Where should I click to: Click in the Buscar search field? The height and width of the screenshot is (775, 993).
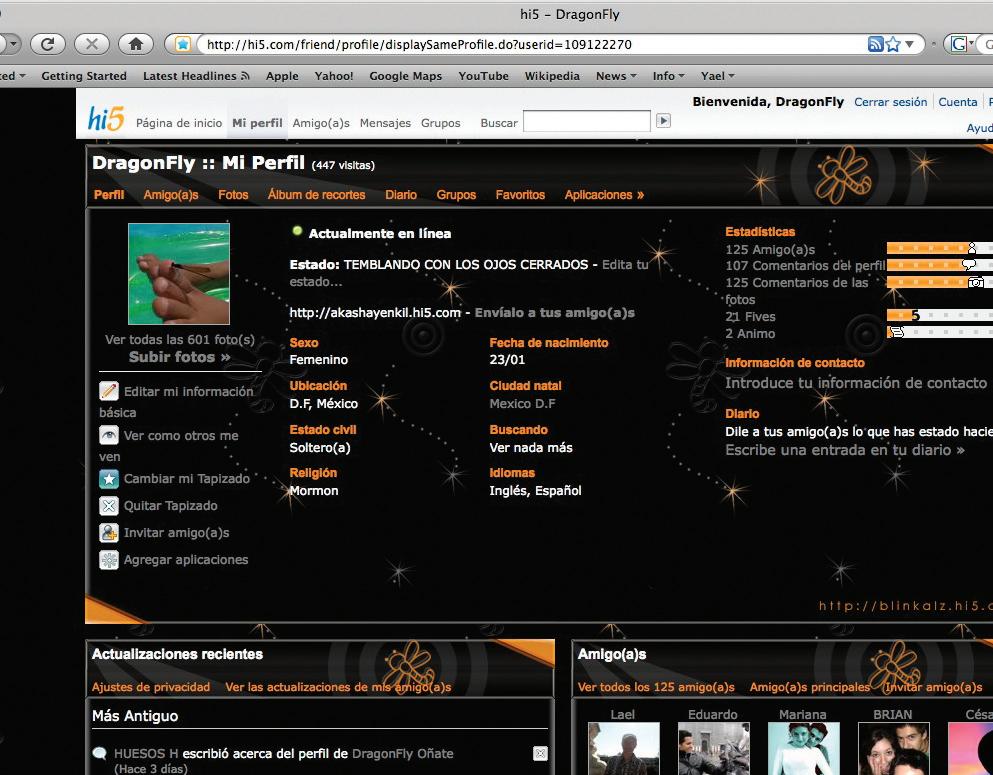pos(586,121)
